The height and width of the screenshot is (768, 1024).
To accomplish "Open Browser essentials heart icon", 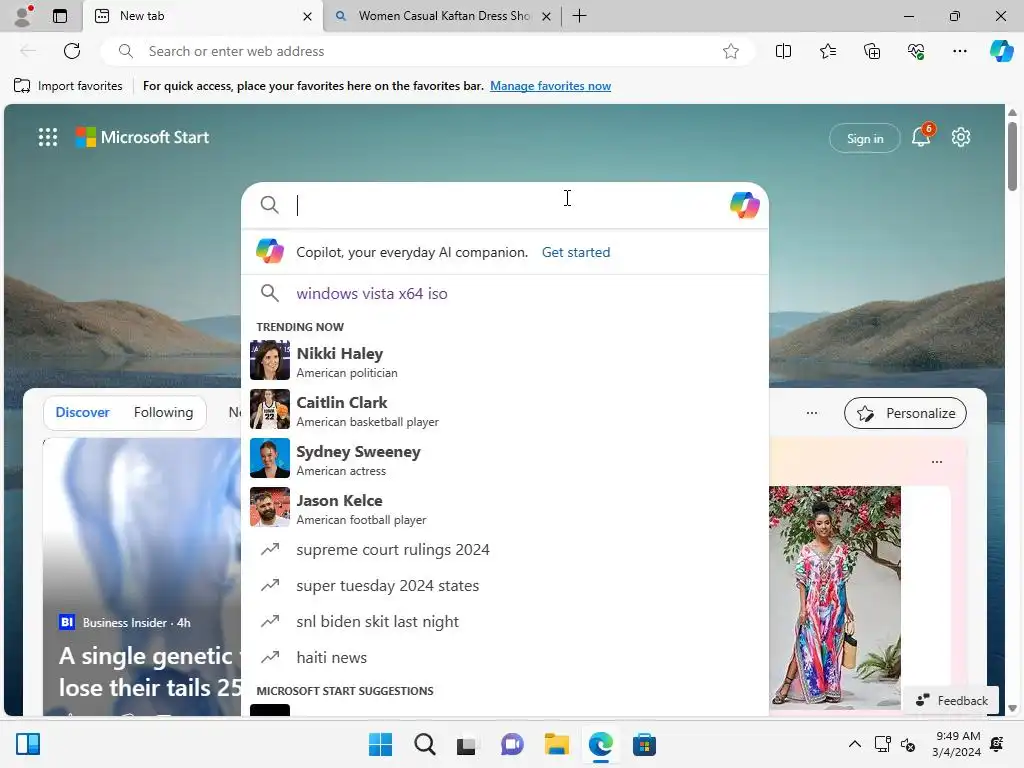I will click(x=916, y=51).
